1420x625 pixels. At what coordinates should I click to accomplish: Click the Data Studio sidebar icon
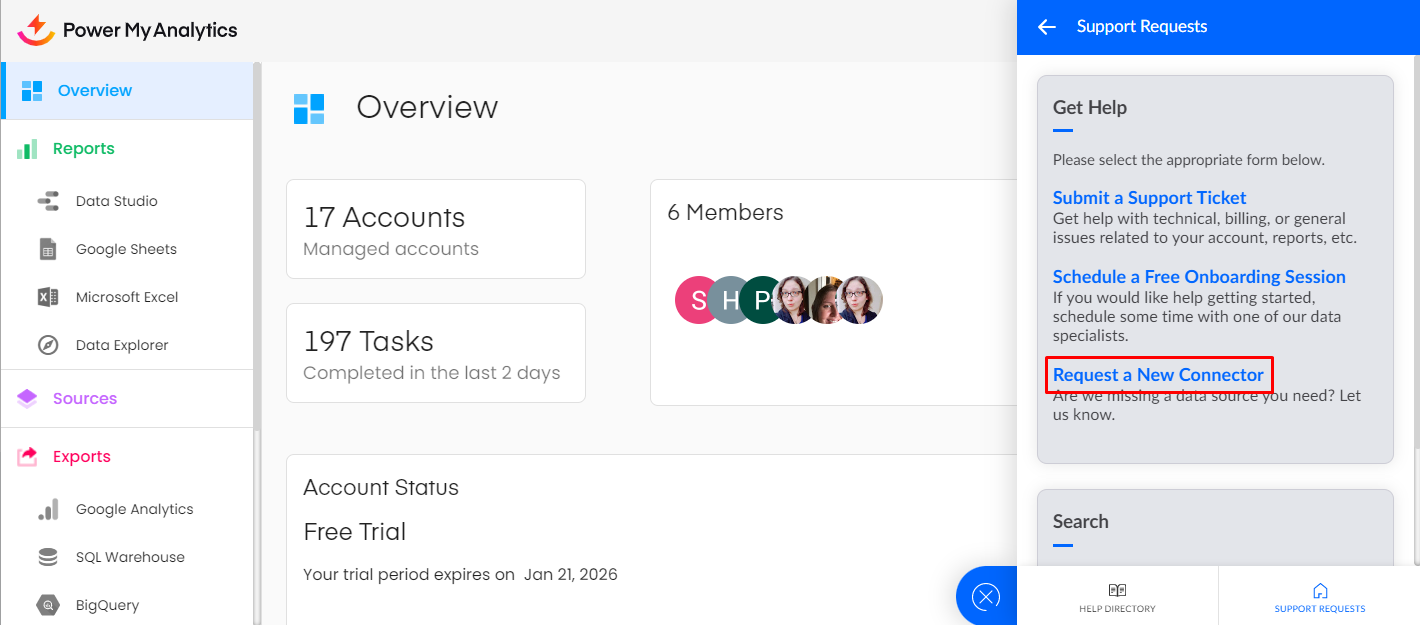pyautogui.click(x=48, y=201)
